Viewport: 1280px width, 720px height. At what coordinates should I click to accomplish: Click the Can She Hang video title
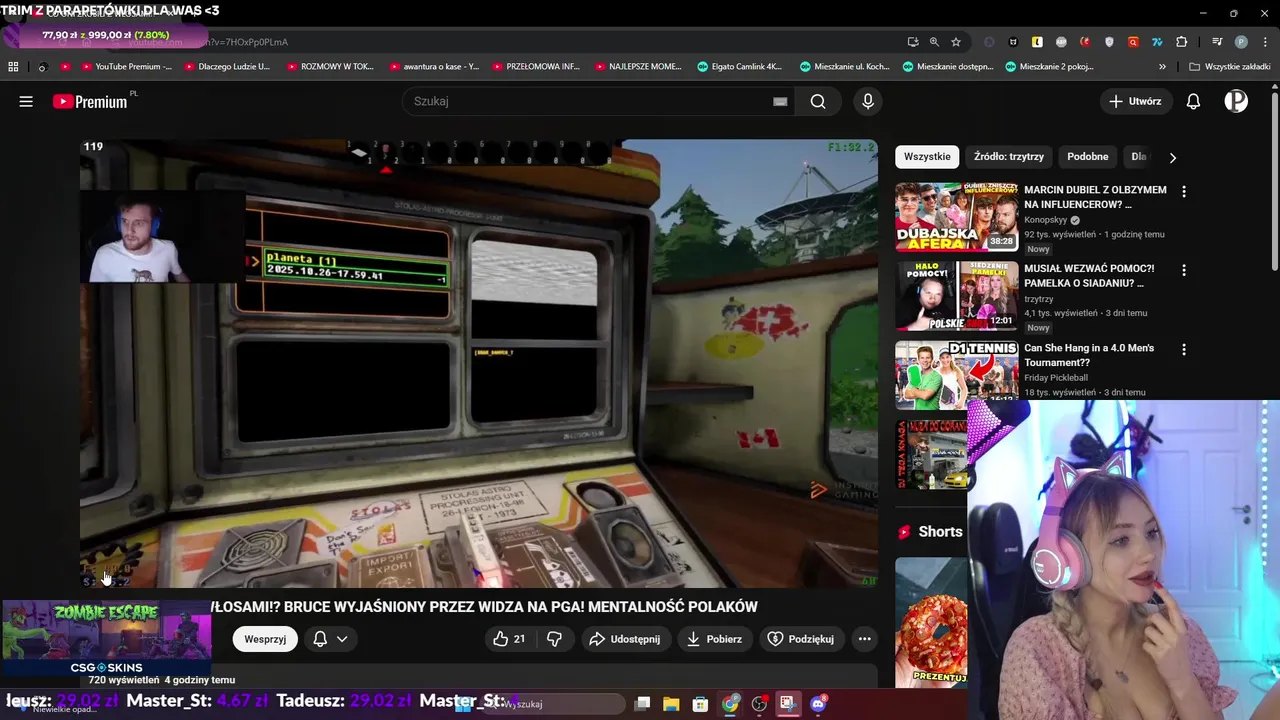pos(1089,355)
